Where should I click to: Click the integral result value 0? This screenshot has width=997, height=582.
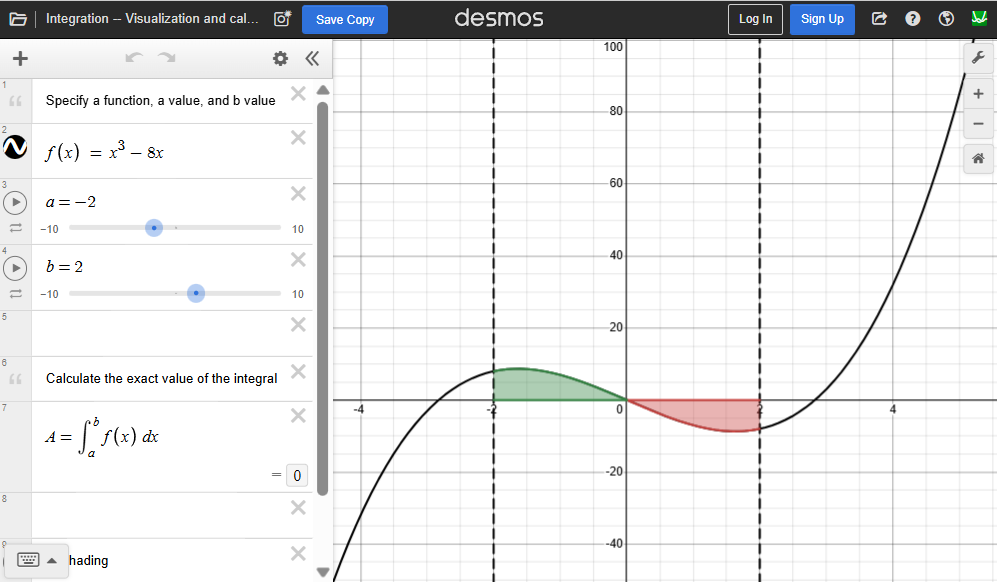point(297,475)
